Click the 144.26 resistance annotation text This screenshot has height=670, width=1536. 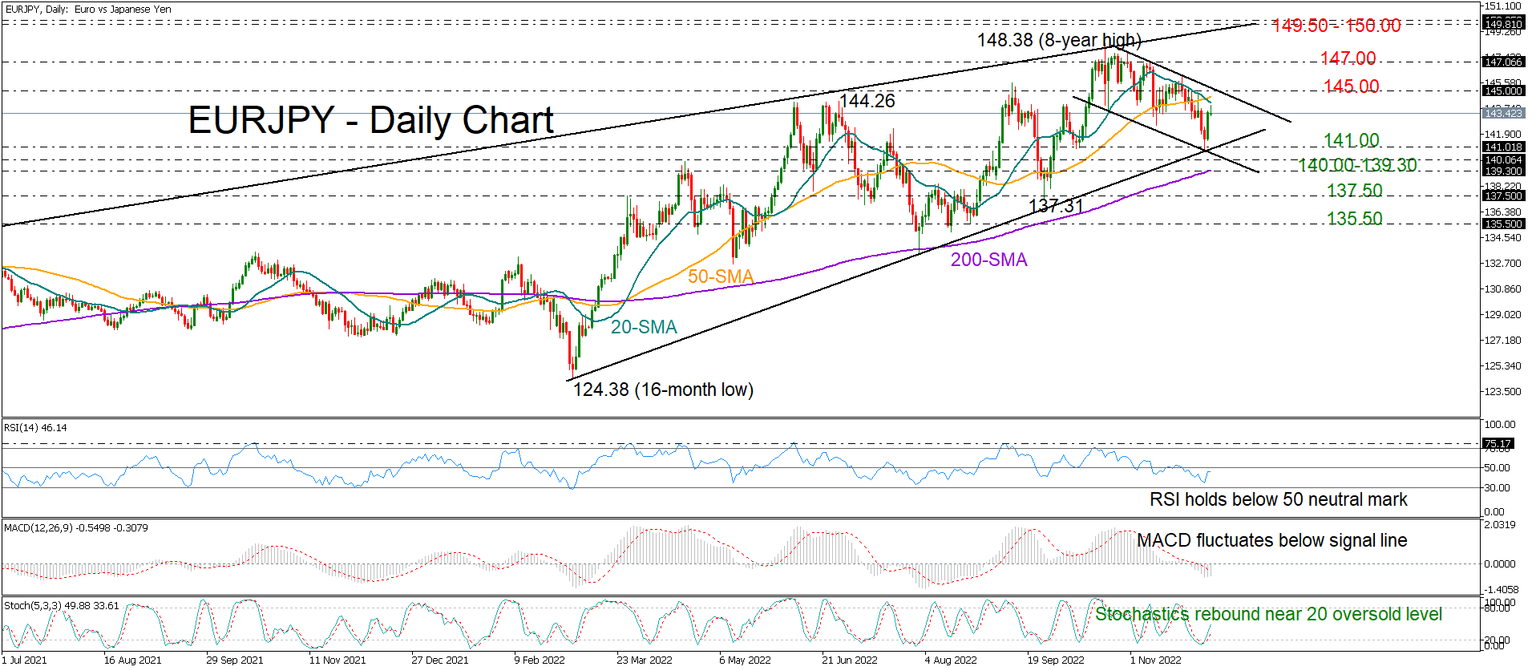coord(866,101)
